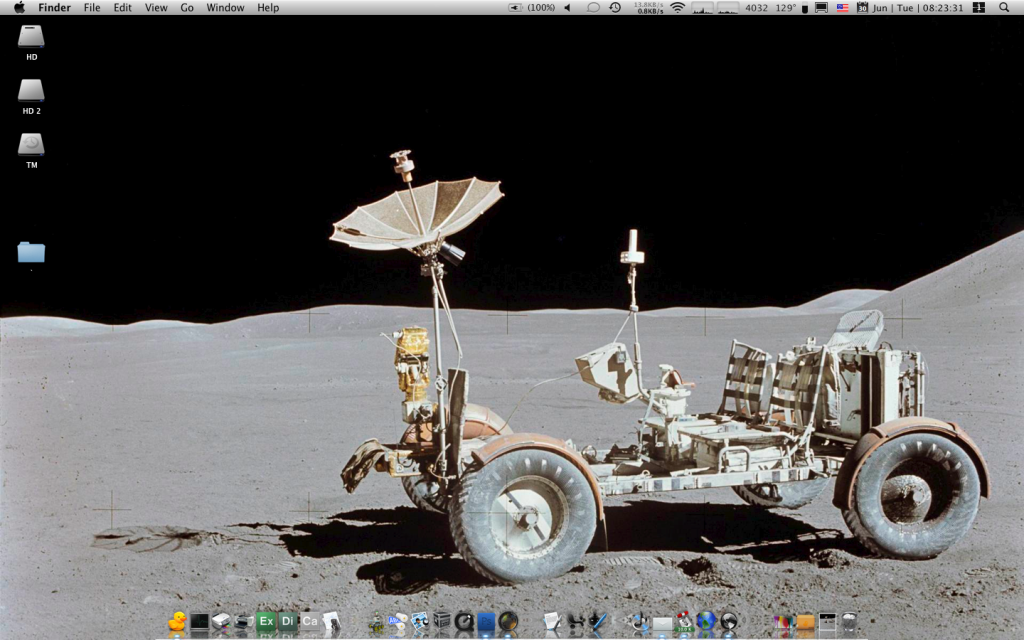Open the US flag input source menu
This screenshot has height=640, width=1024.
(842, 7)
